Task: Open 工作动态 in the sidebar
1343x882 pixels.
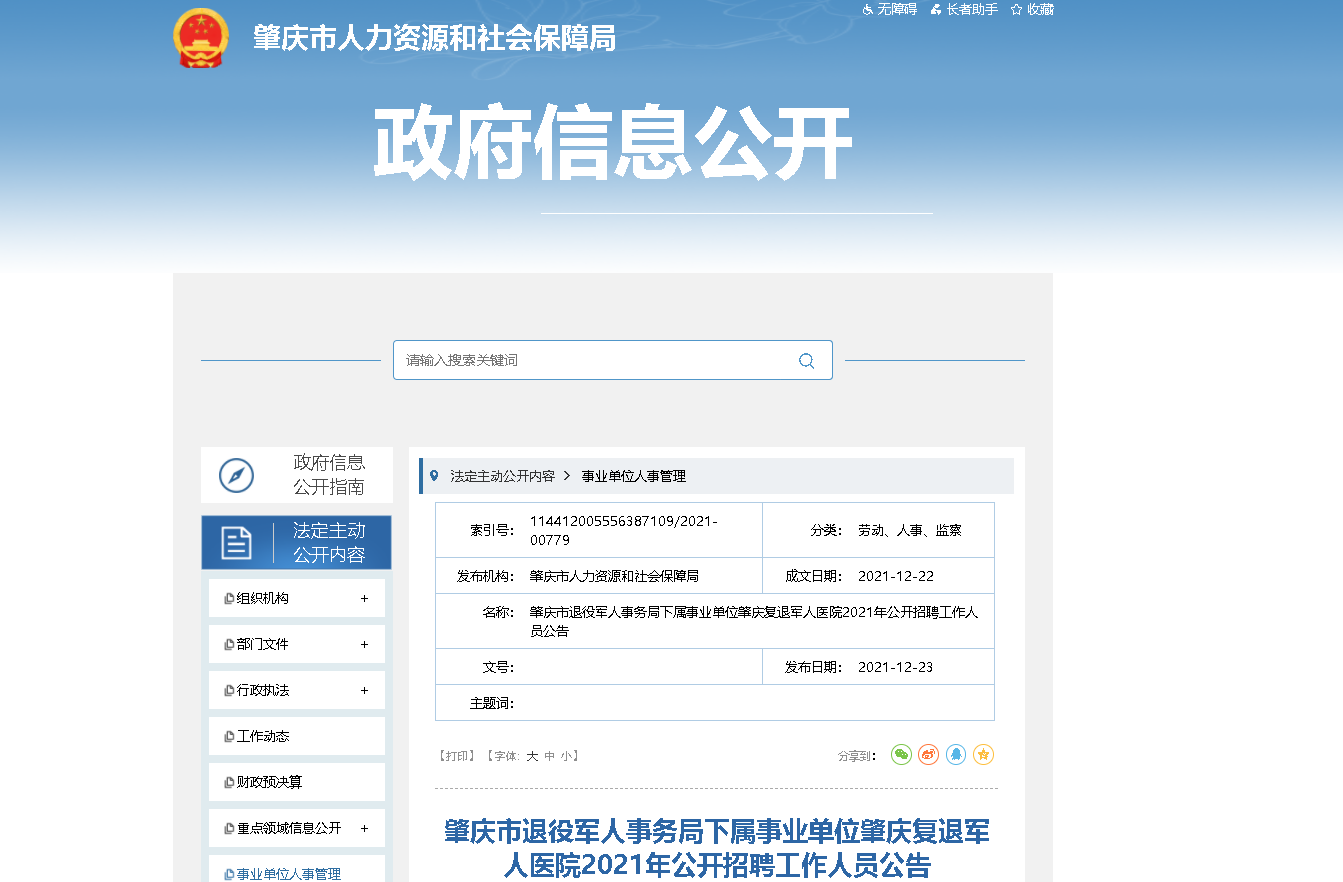Action: [263, 737]
